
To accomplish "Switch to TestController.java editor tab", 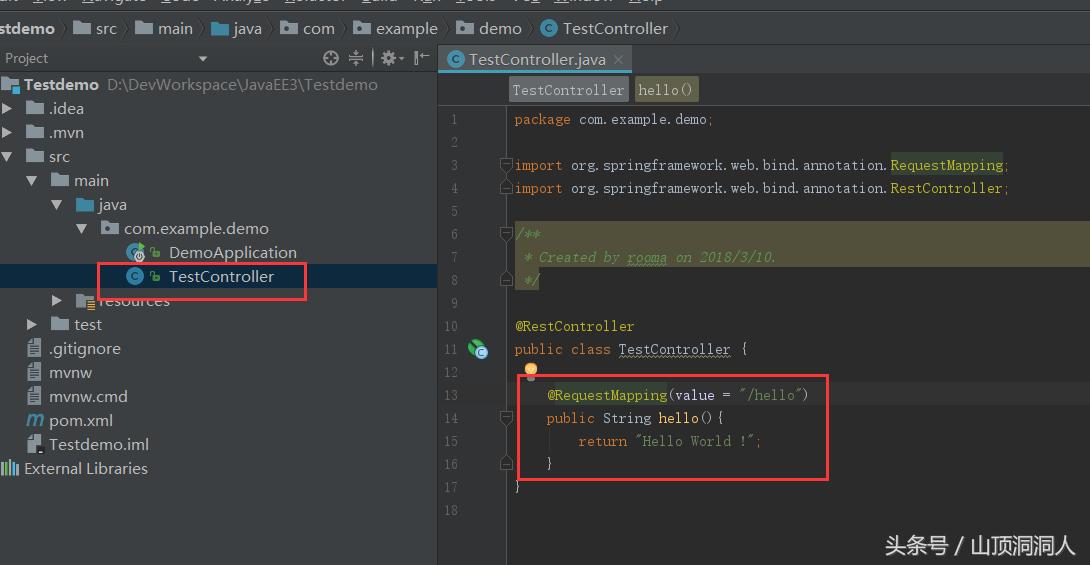I will click(x=537, y=60).
